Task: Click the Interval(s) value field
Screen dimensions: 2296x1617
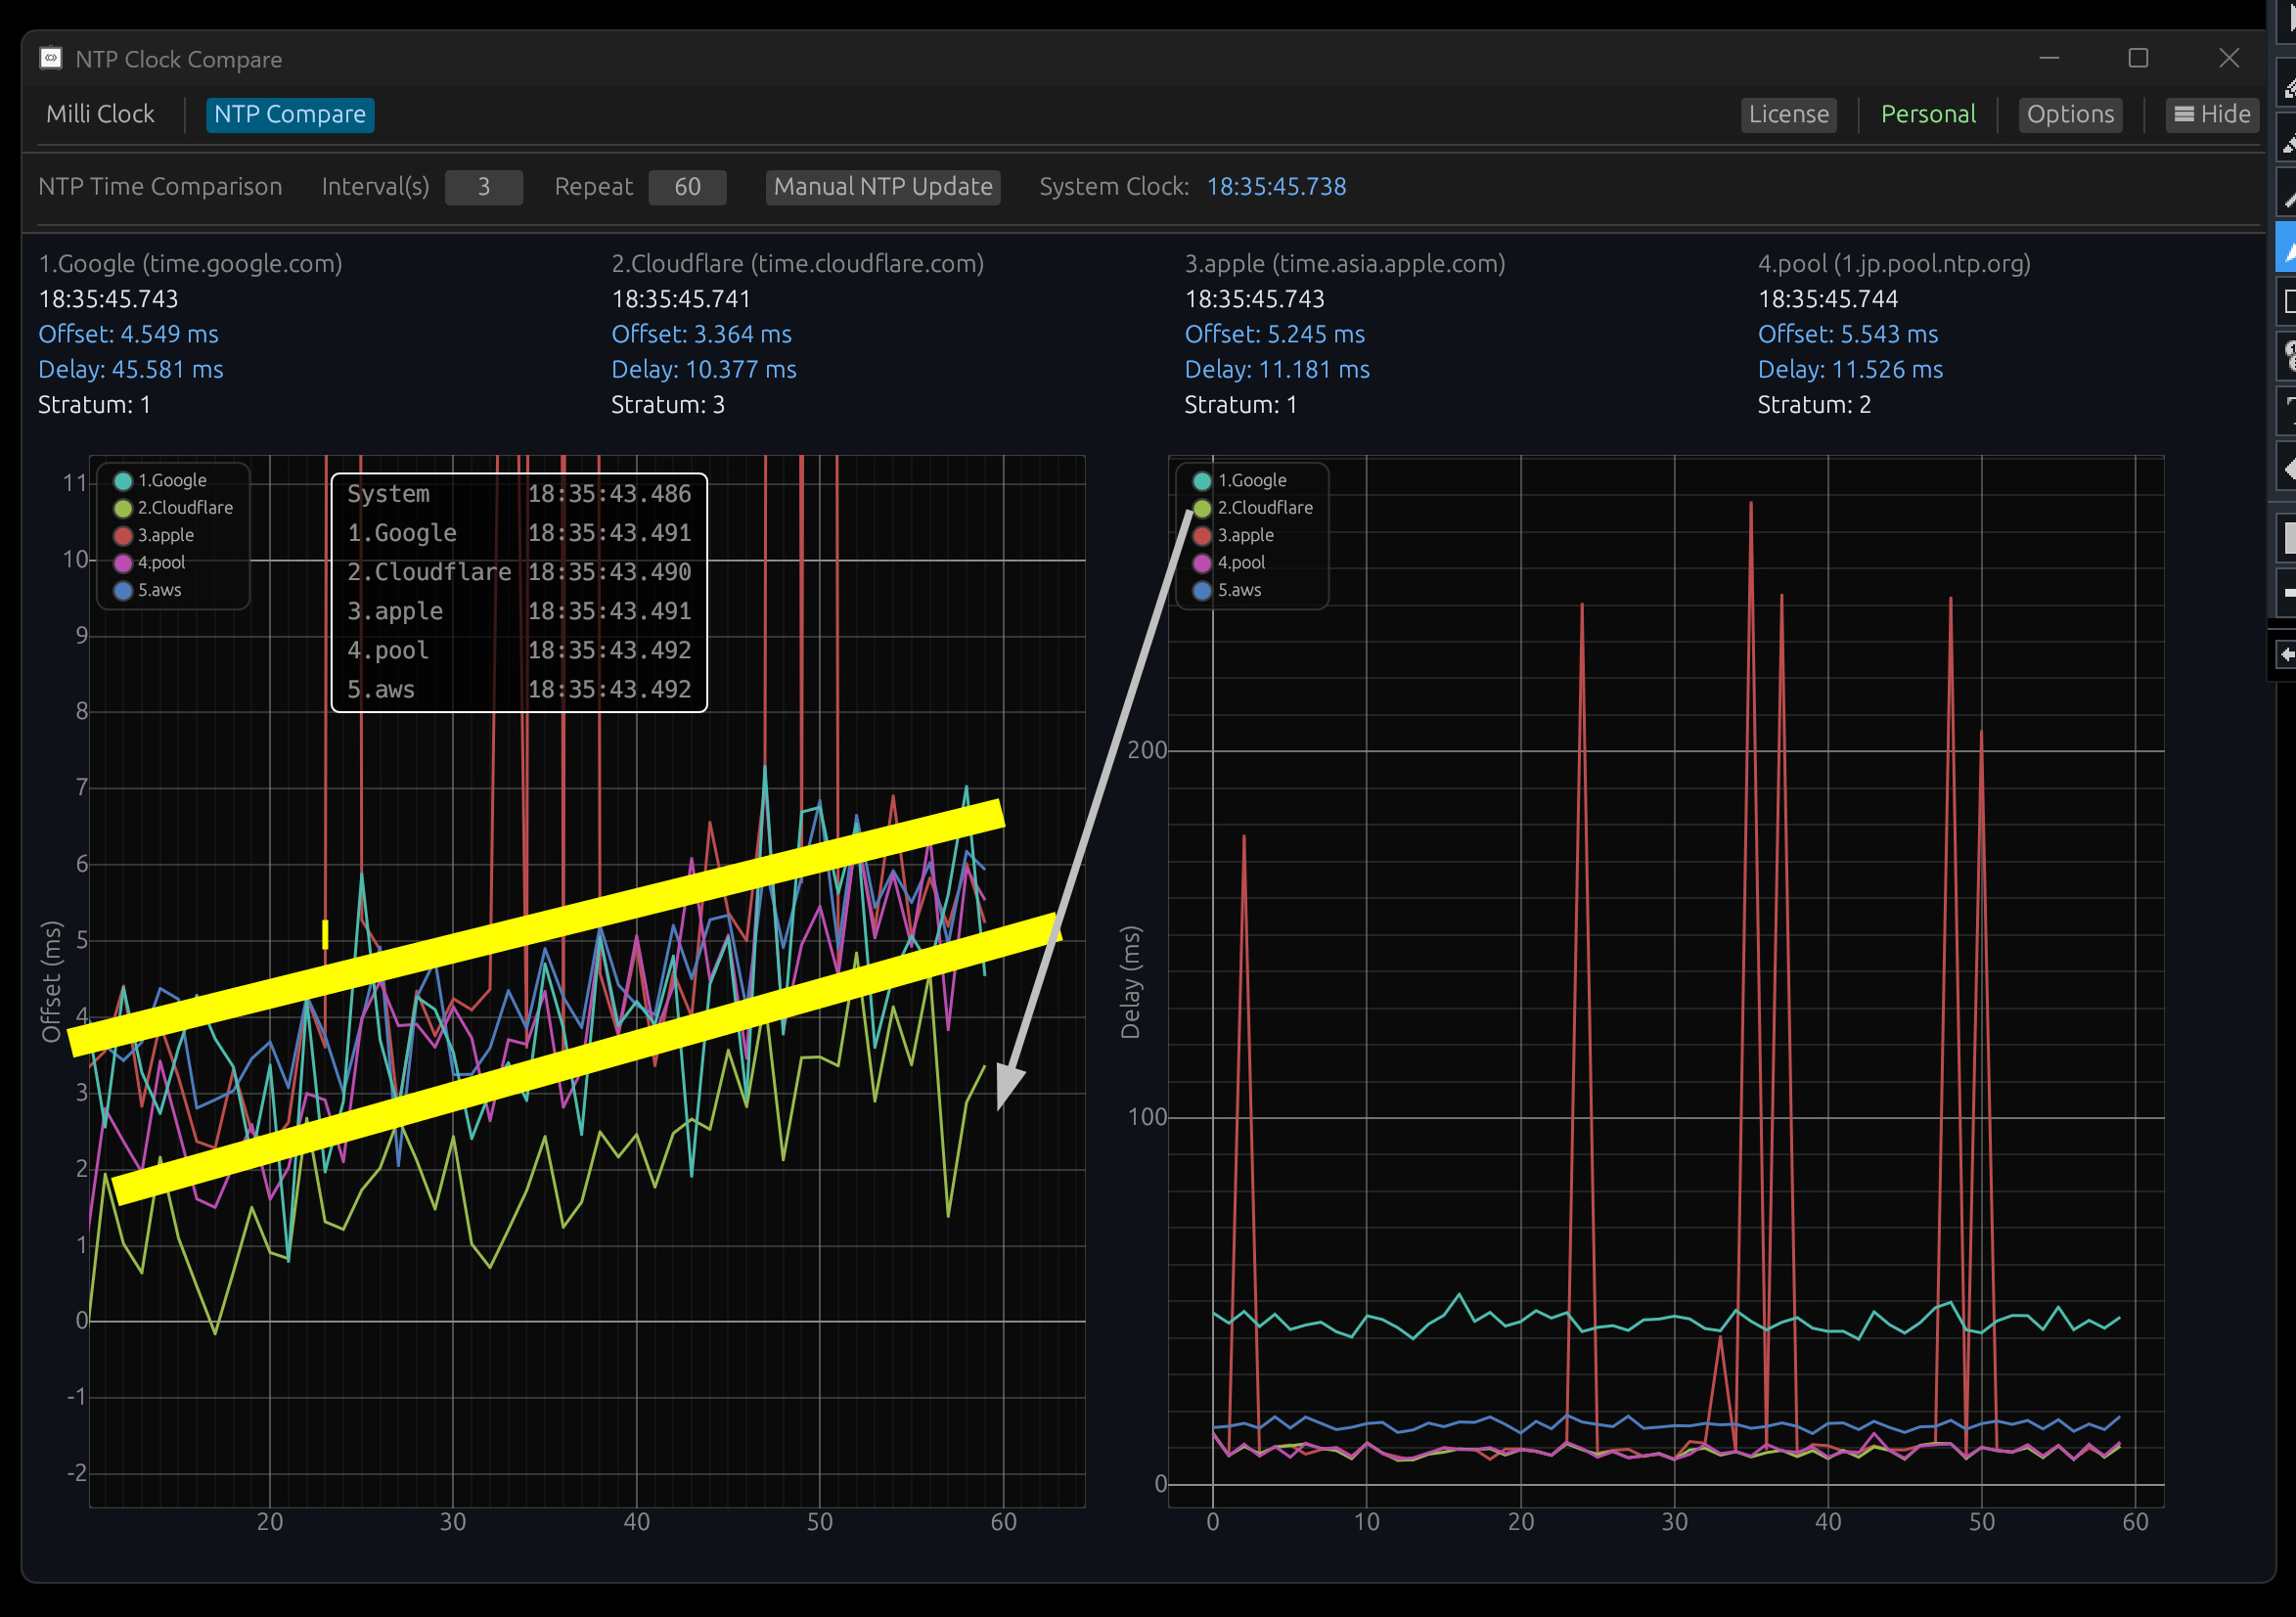Action: click(483, 187)
